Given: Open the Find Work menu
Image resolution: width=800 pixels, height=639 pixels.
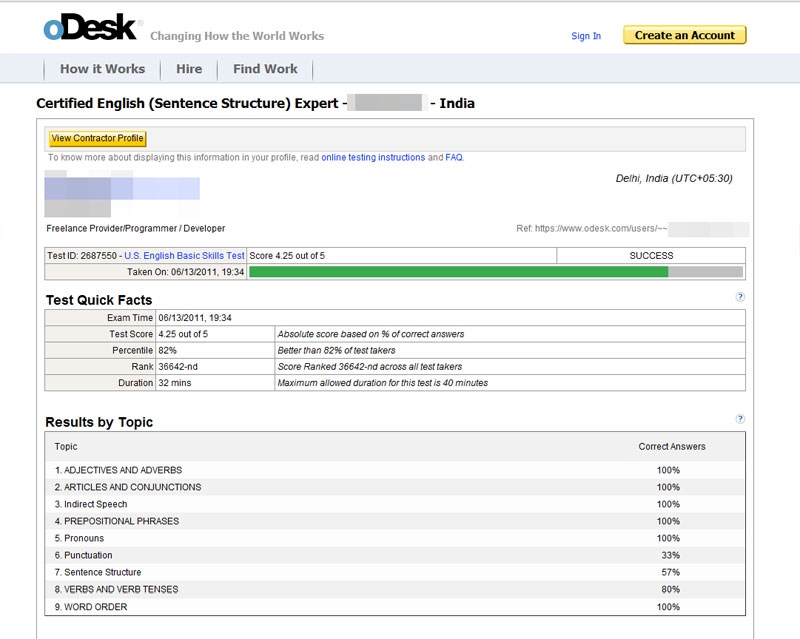Looking at the screenshot, I should pos(265,69).
